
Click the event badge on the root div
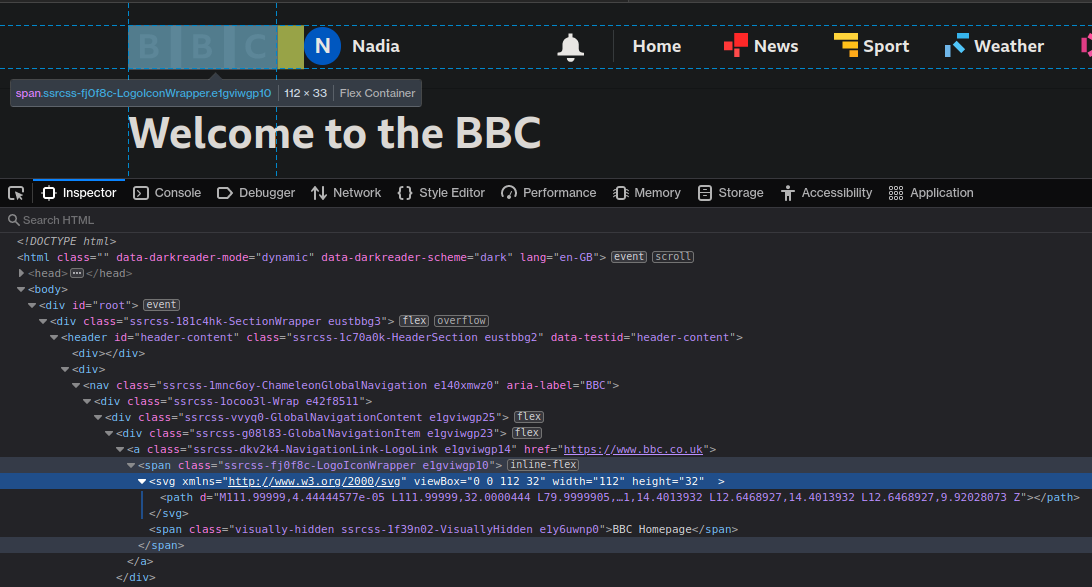click(x=160, y=304)
